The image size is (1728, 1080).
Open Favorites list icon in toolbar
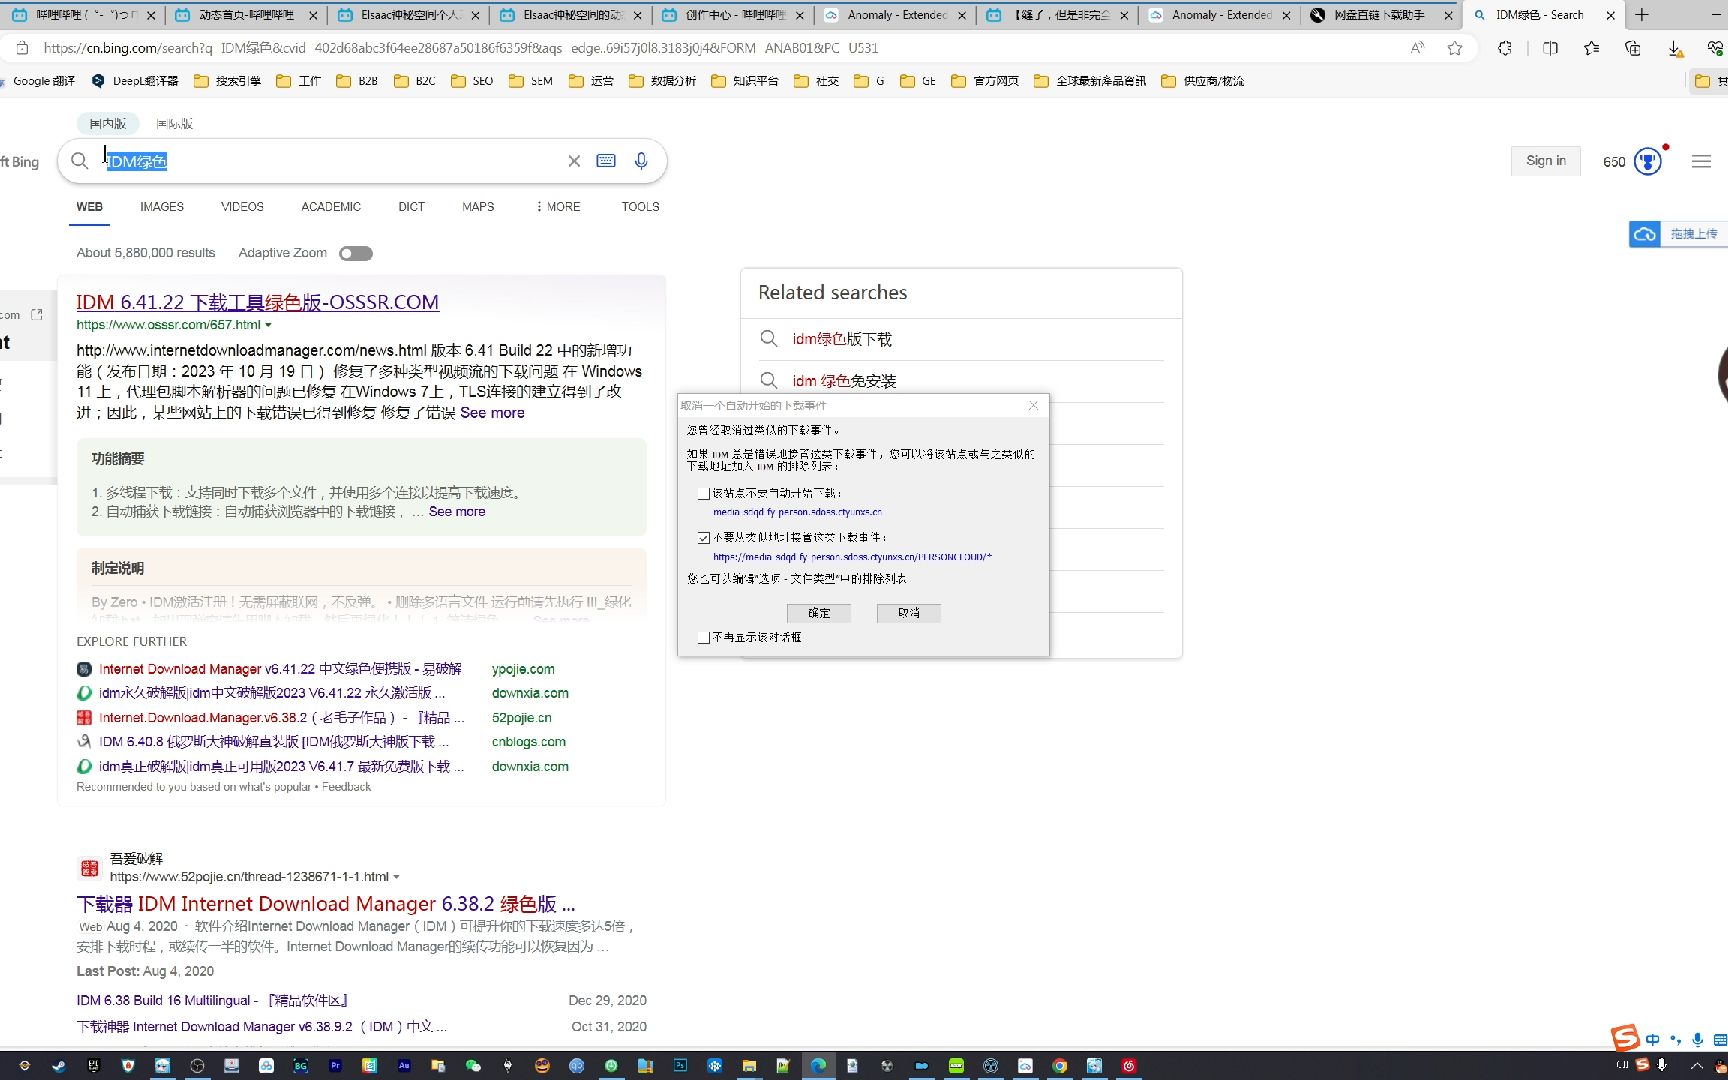click(x=1592, y=48)
